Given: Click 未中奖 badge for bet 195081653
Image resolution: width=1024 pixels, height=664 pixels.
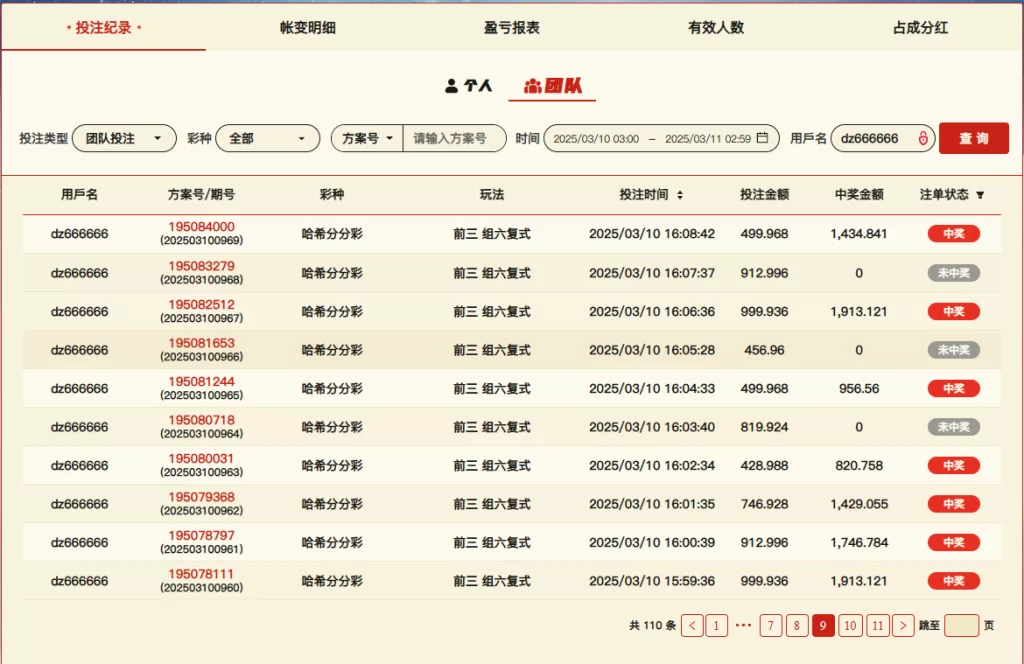Looking at the screenshot, I should [953, 350].
